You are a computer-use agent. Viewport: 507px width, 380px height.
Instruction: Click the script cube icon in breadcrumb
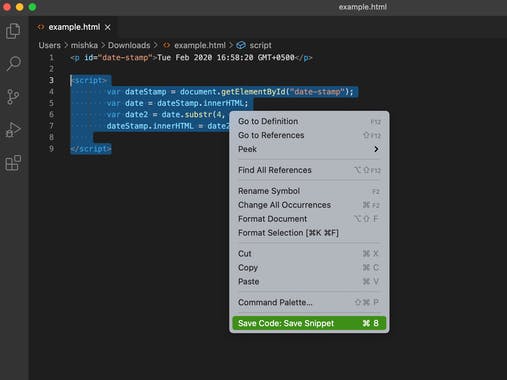point(241,45)
